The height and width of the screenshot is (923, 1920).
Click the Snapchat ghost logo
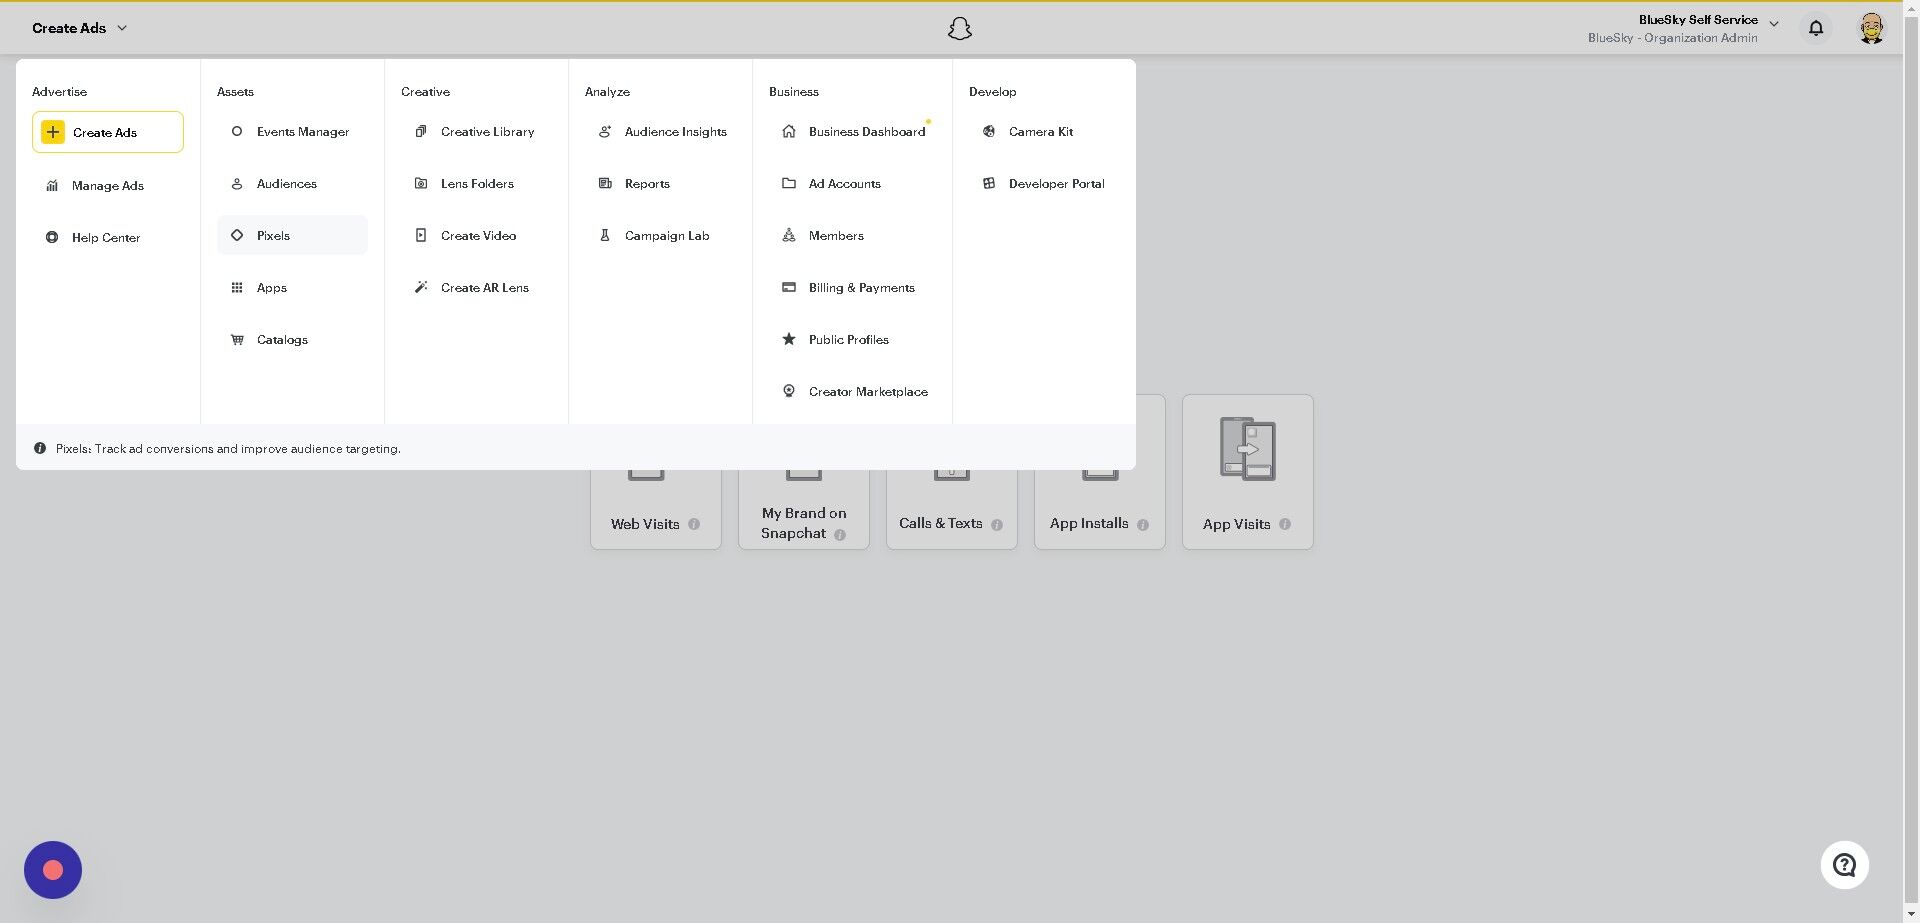click(960, 29)
